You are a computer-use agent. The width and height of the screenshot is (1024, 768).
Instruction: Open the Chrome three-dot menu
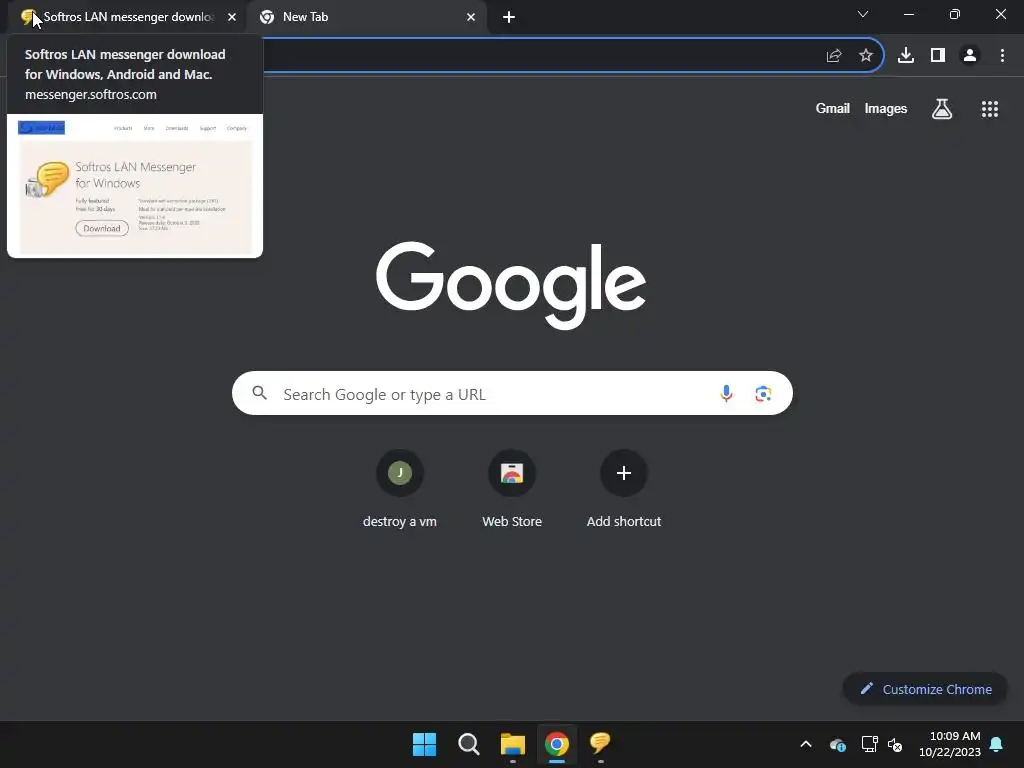tap(1002, 56)
